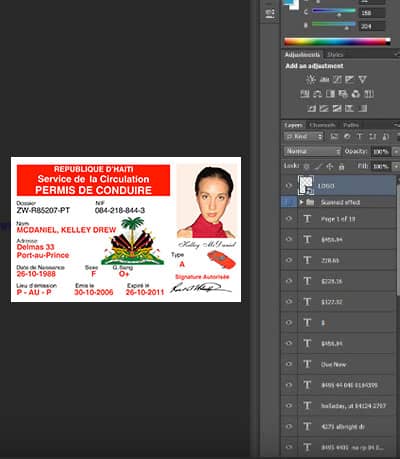Click the G value field showing 158
This screenshot has height=459, width=400.
click(372, 13)
